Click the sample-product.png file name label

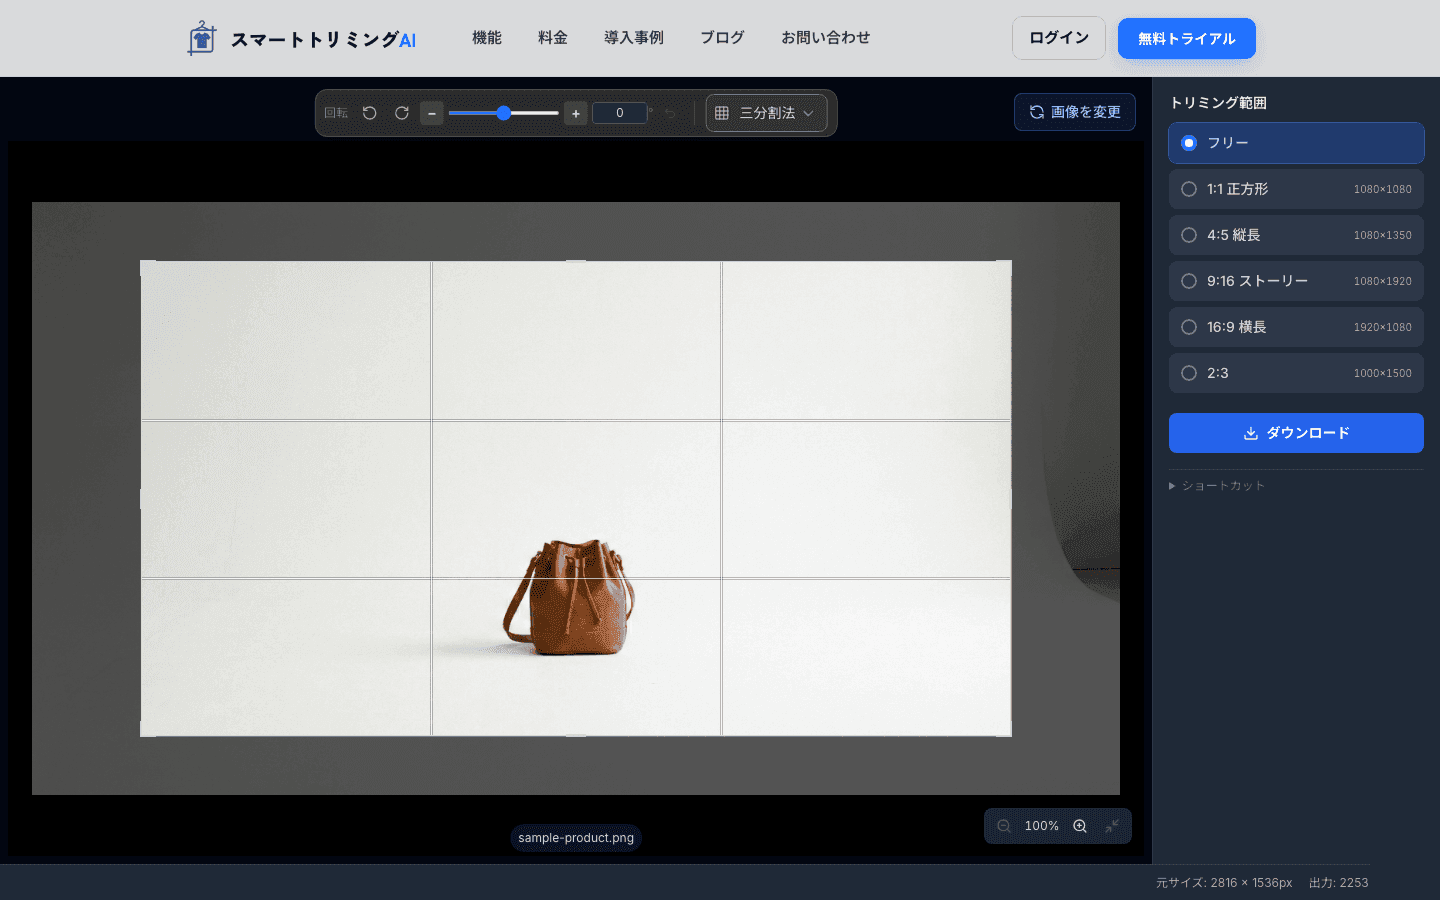(x=576, y=838)
